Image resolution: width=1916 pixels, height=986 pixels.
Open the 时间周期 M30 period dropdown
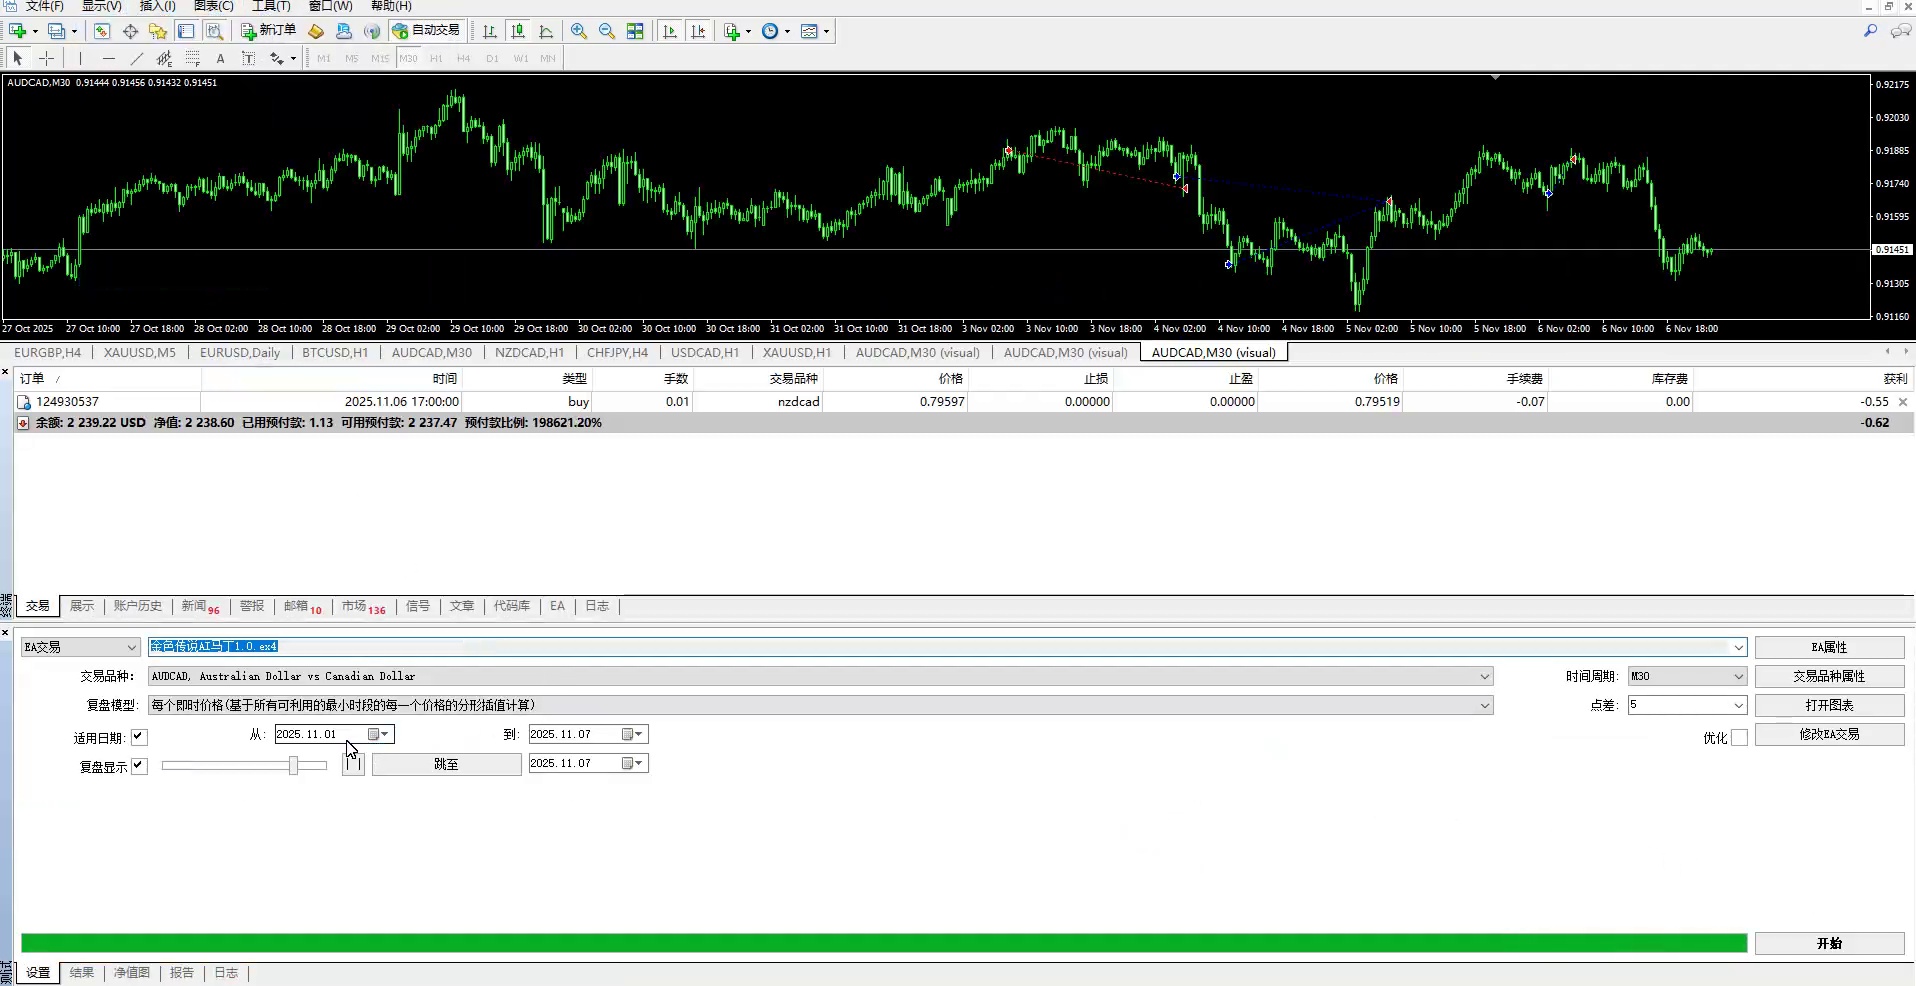pos(1687,676)
